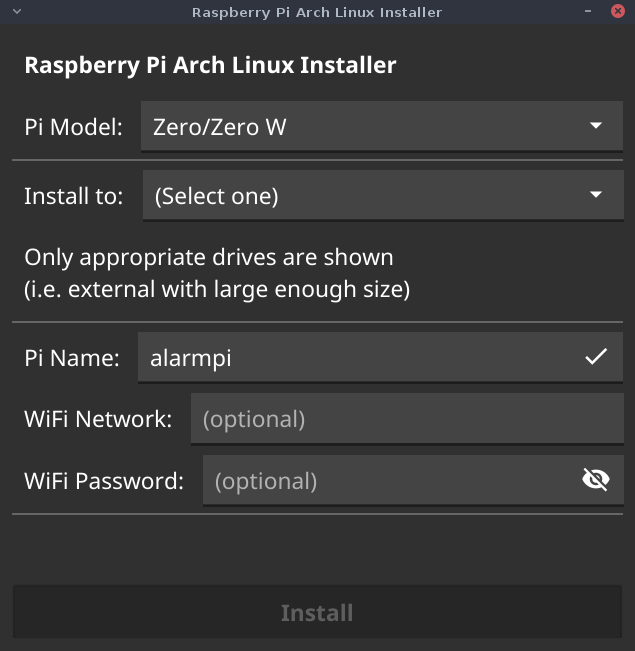Click the "Only appropriate drives are shown" note
This screenshot has width=635, height=651.
208,258
